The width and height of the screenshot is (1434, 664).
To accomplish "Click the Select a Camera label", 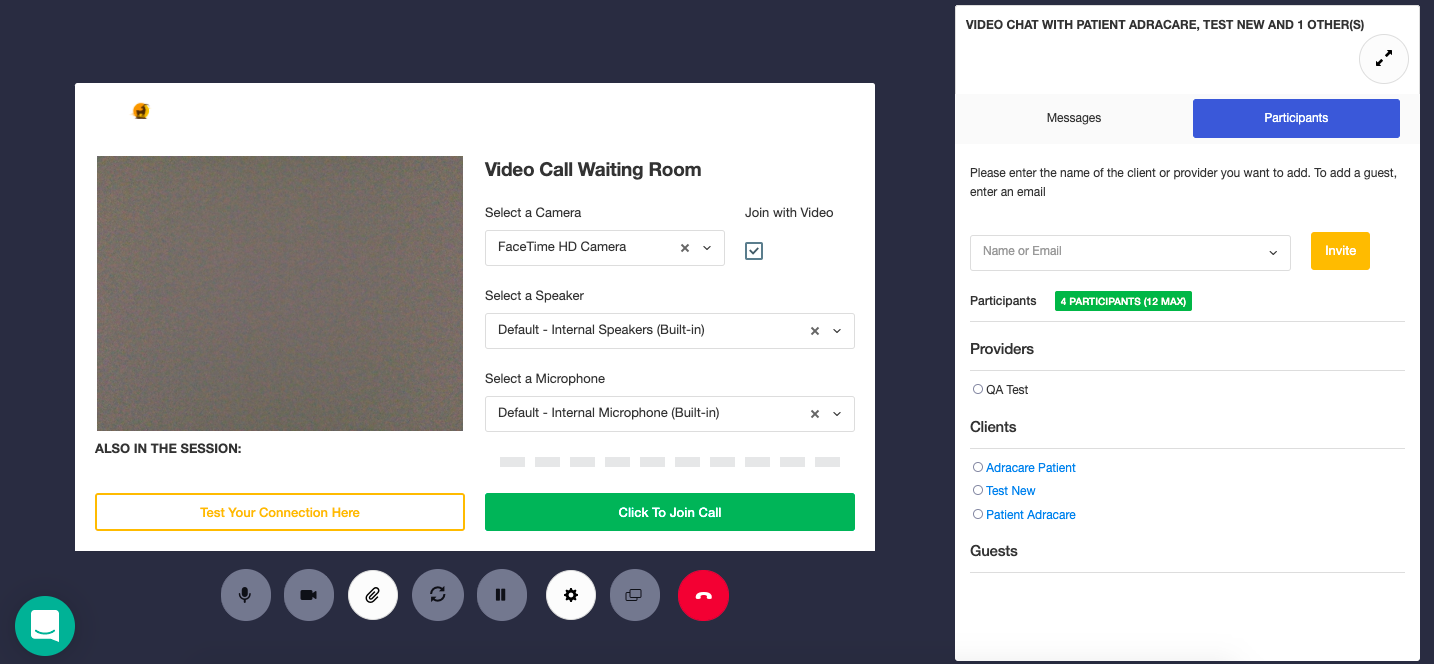I will pyautogui.click(x=533, y=213).
